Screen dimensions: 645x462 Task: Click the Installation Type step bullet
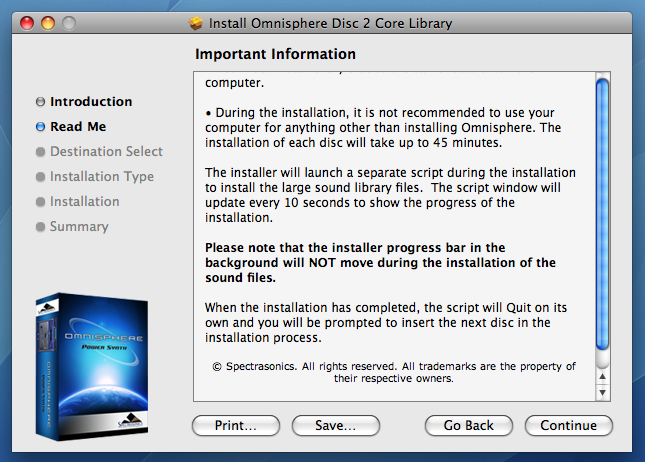40,177
